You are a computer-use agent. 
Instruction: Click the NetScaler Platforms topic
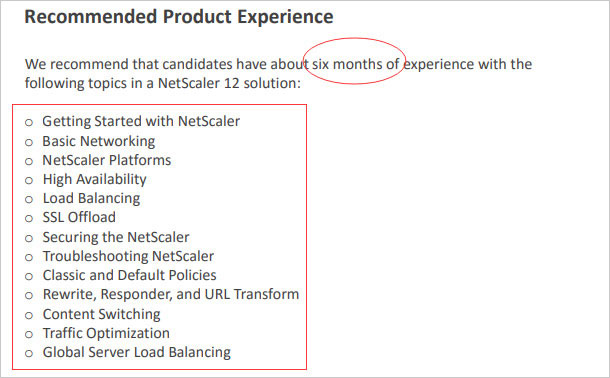point(107,160)
